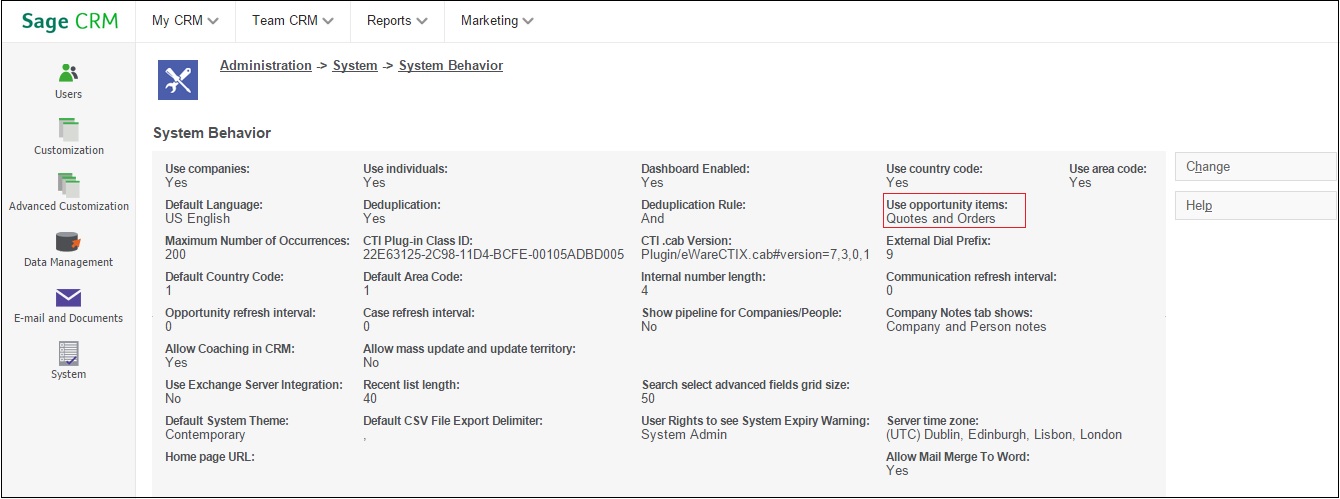Click the Sage CRM logo
The width and height of the screenshot is (1340, 499).
69,22
